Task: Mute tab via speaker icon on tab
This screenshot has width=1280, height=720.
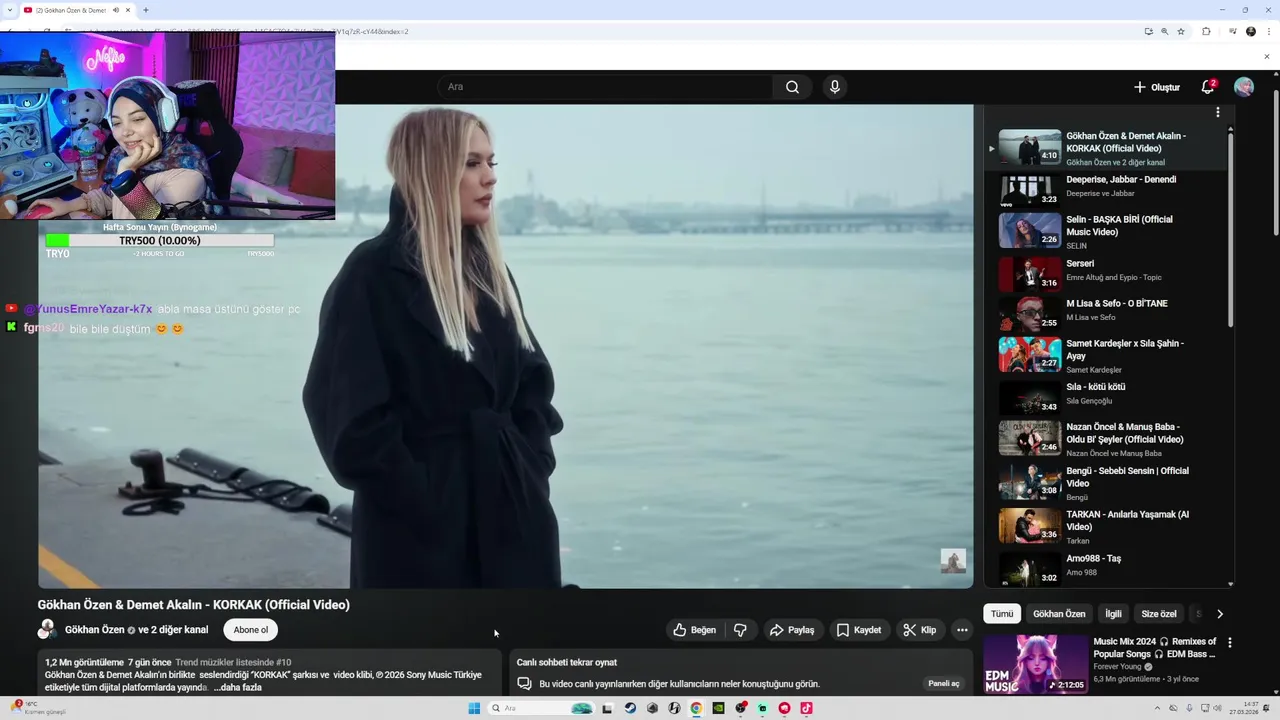Action: [x=115, y=10]
